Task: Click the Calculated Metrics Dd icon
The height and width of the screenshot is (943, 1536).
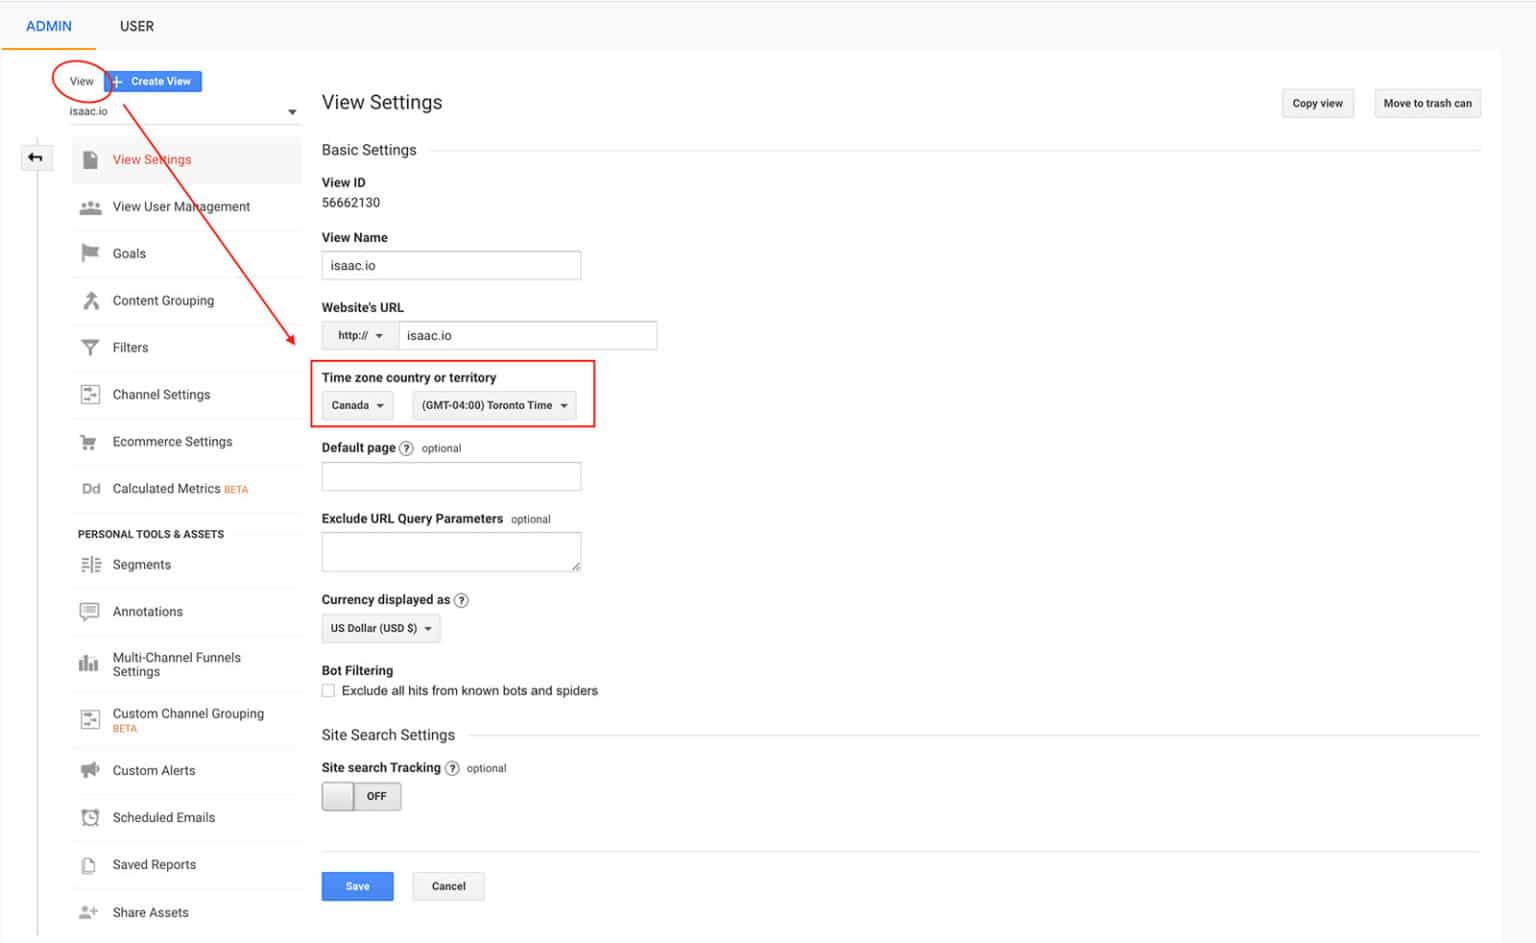Action: (x=91, y=488)
